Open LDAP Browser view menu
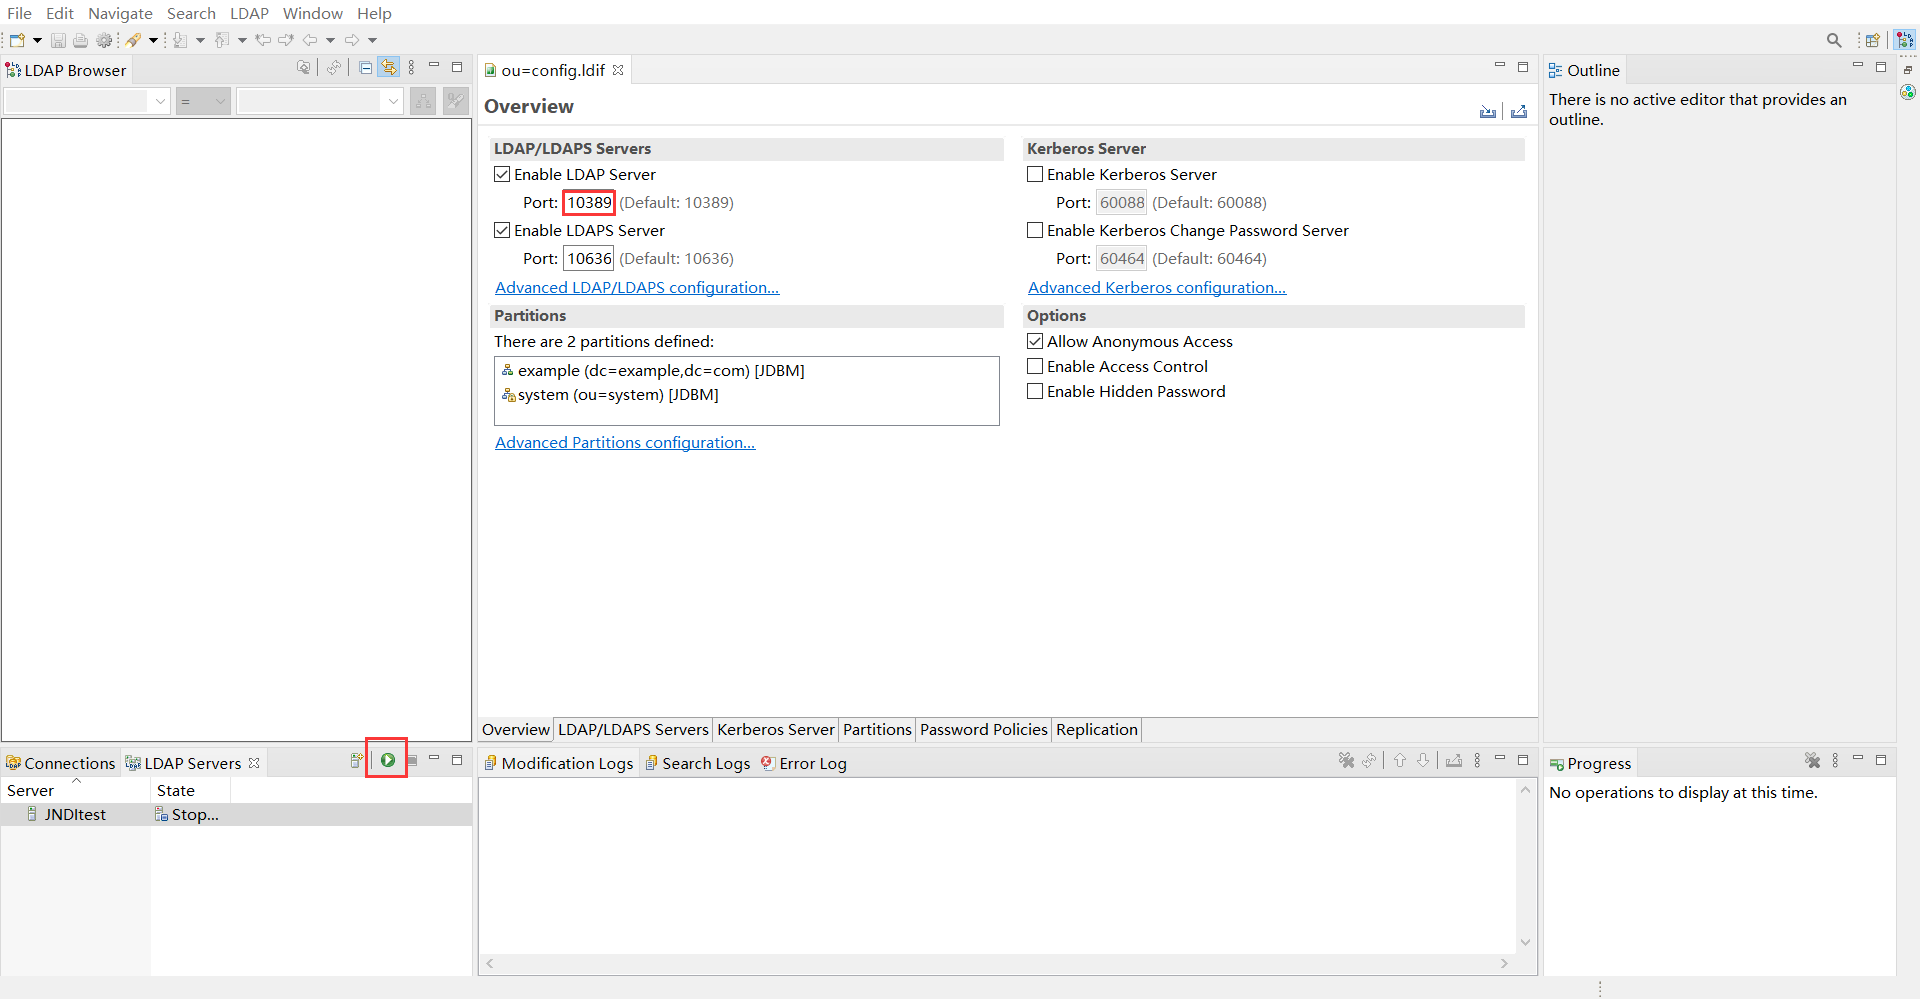Viewport: 1920px width, 999px height. click(x=411, y=67)
